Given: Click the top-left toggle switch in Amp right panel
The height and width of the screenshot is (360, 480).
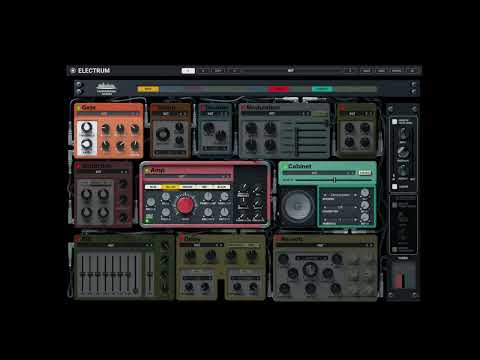Looking at the screenshot, I should pyautogui.click(x=243, y=188).
